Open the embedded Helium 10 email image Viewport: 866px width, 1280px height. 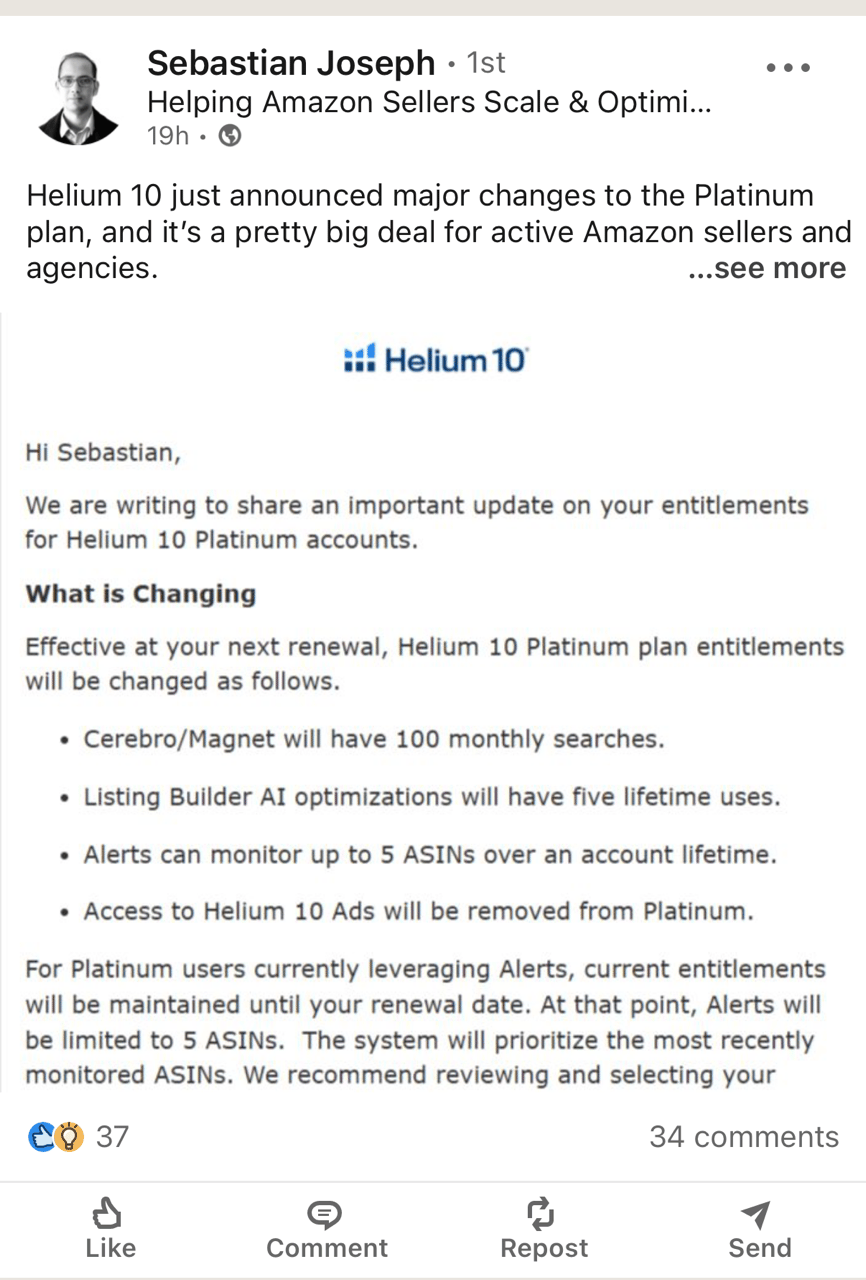[x=433, y=700]
